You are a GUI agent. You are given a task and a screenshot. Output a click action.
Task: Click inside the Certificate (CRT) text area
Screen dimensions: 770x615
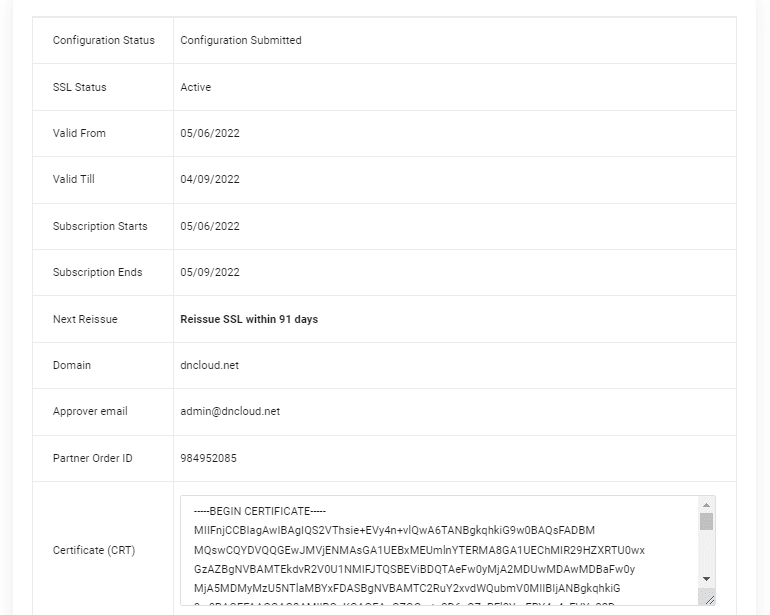(x=440, y=550)
